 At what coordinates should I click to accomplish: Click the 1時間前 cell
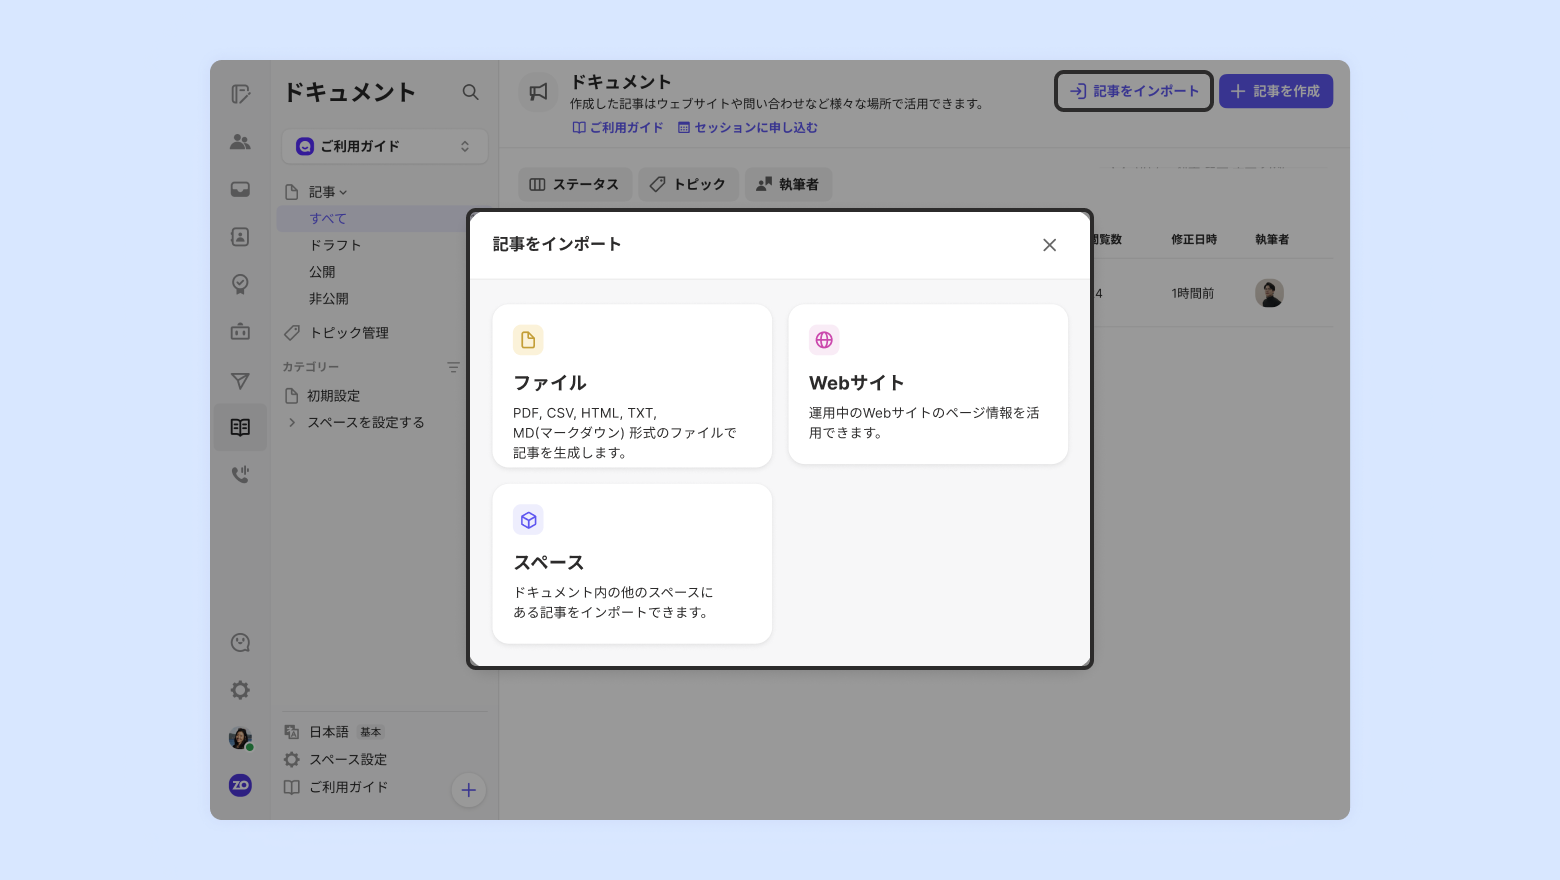pyautogui.click(x=1193, y=294)
